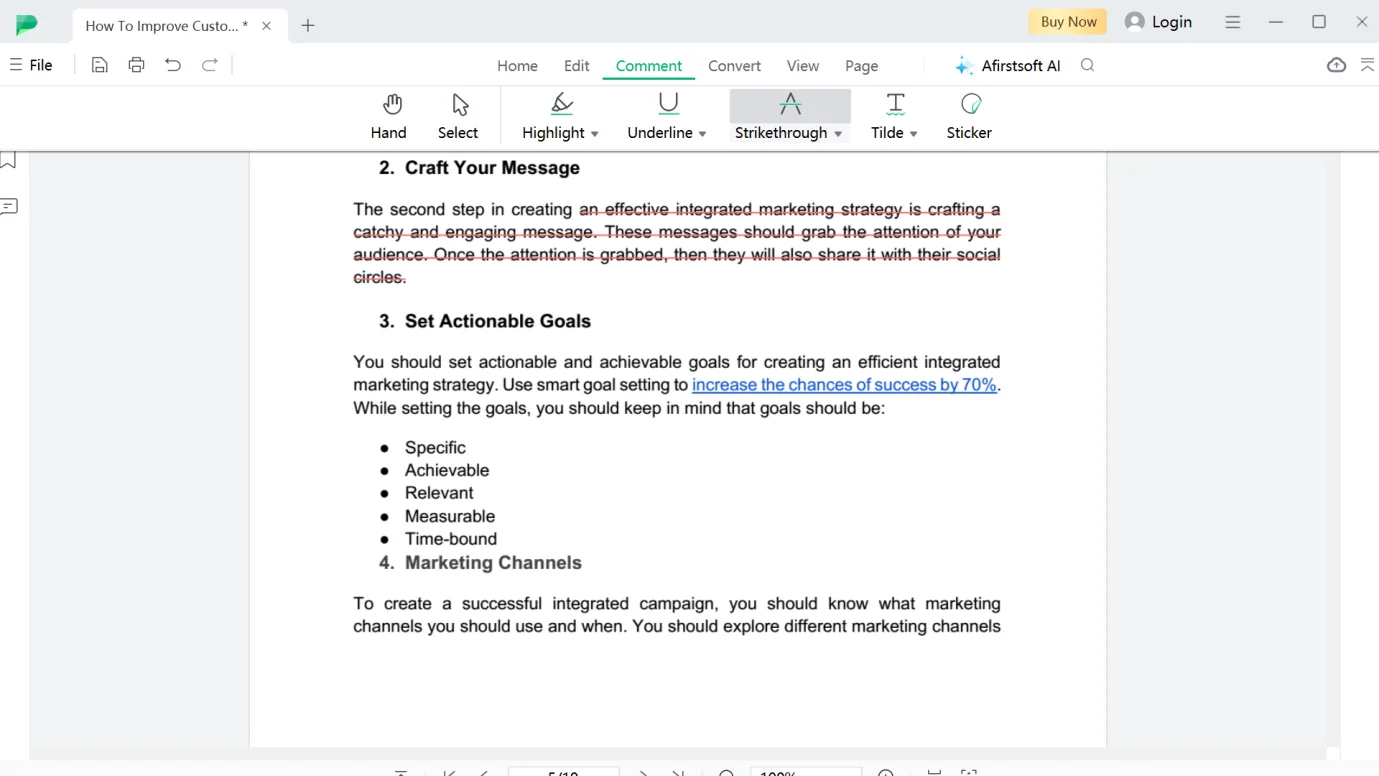Open Tilde options dropdown arrow

click(914, 134)
